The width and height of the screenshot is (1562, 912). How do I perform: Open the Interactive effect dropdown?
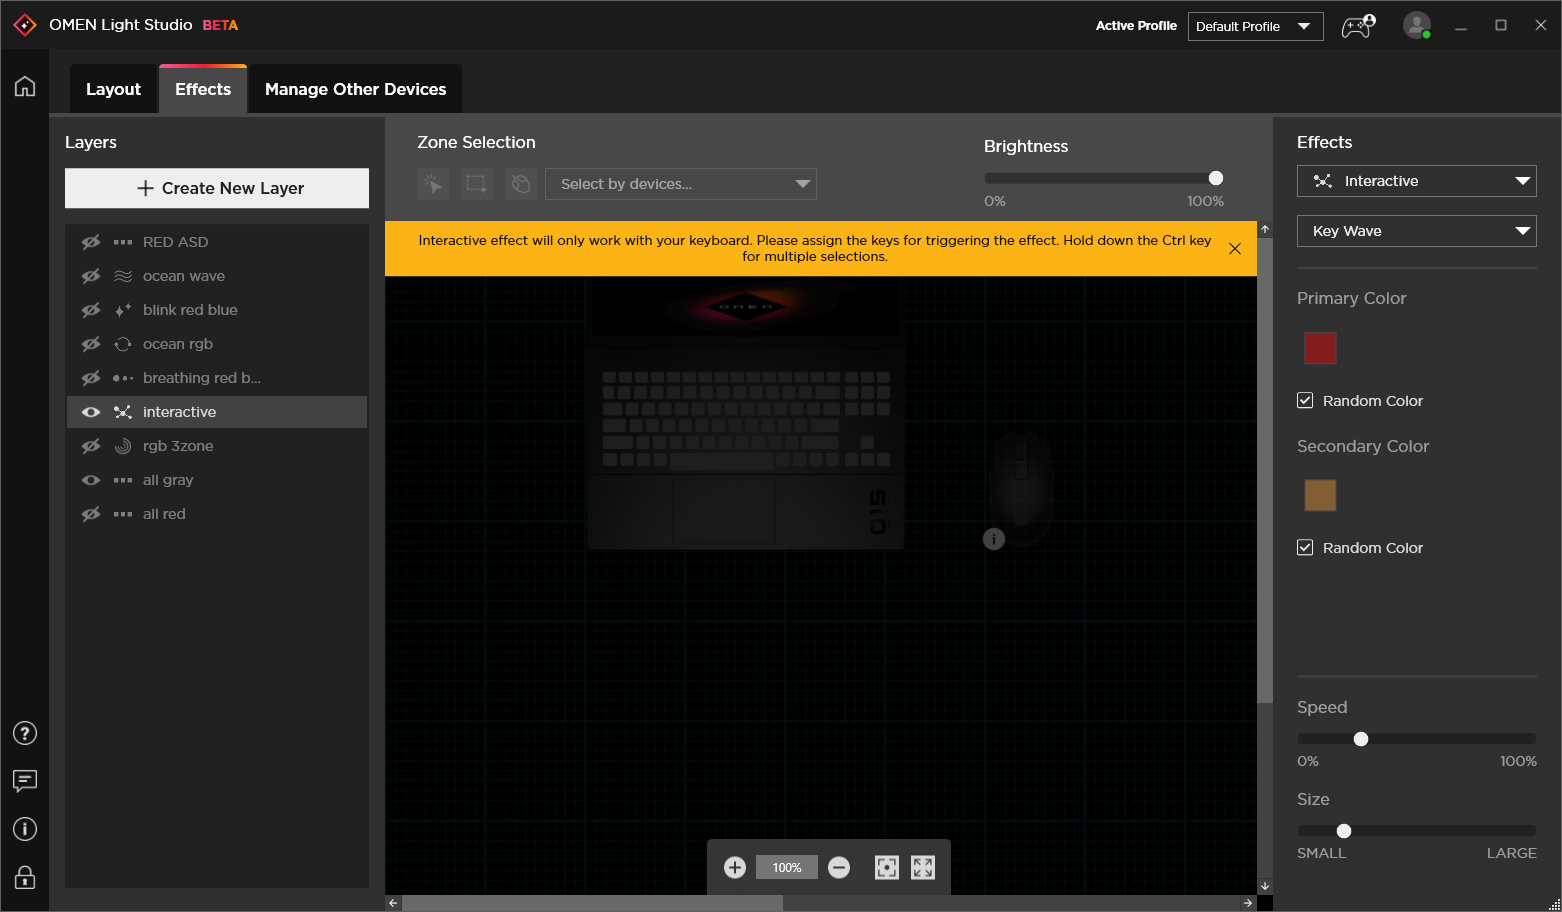(x=1416, y=181)
